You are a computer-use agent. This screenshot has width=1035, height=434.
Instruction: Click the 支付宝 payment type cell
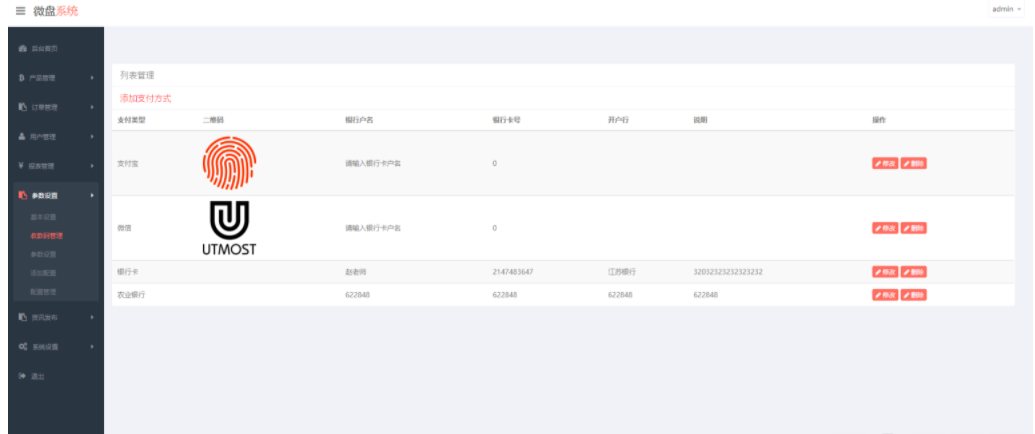127,163
